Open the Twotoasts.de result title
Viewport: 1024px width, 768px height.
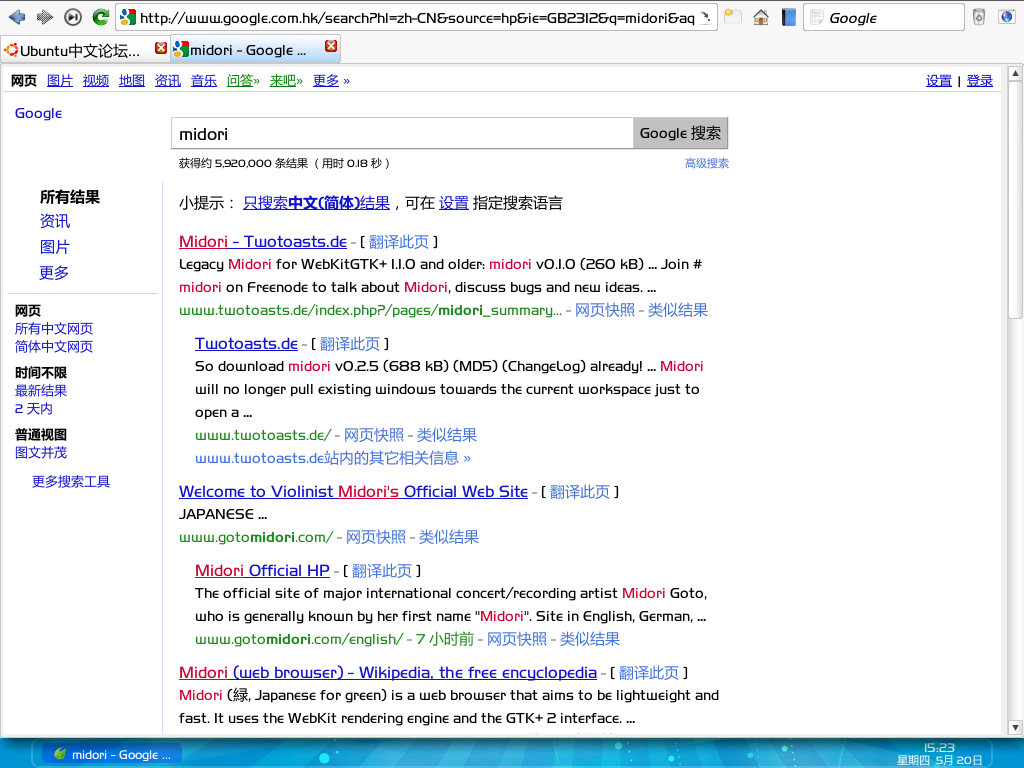tap(246, 344)
